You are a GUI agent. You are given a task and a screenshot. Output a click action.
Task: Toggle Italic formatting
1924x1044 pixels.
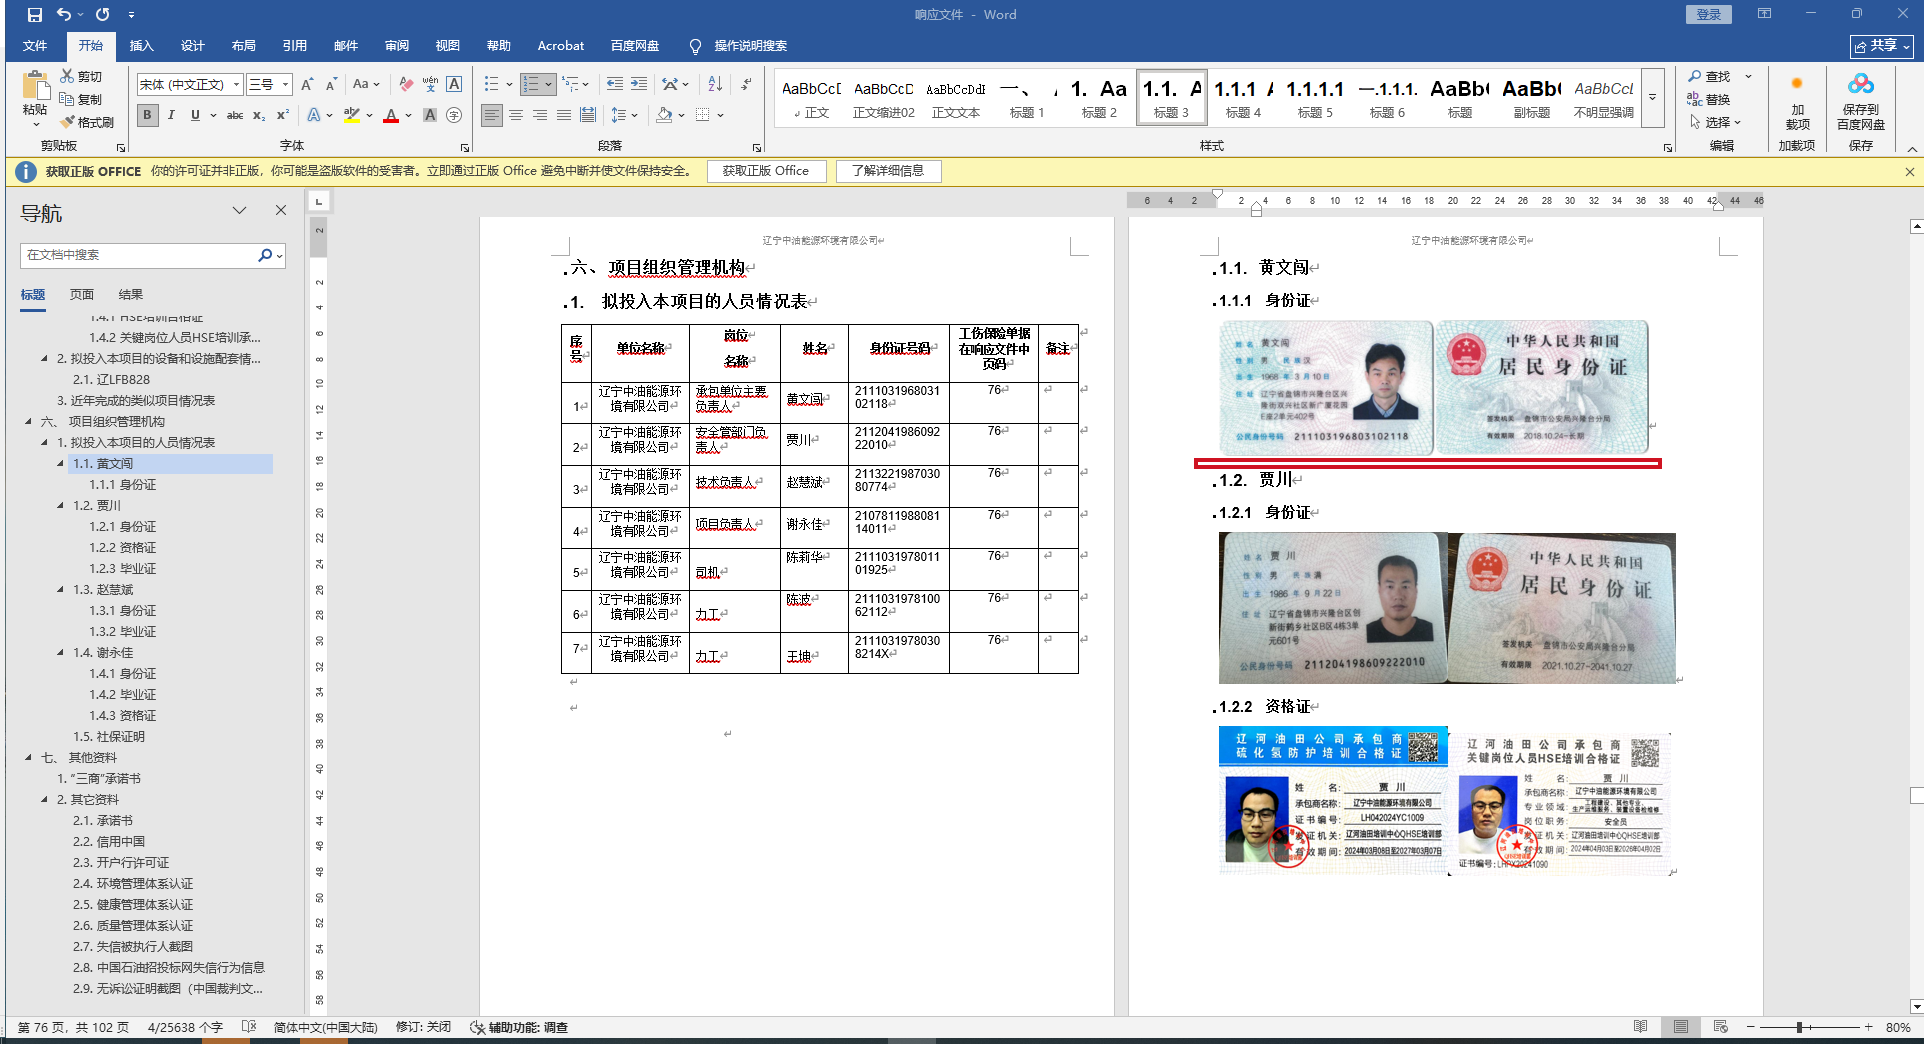point(171,115)
